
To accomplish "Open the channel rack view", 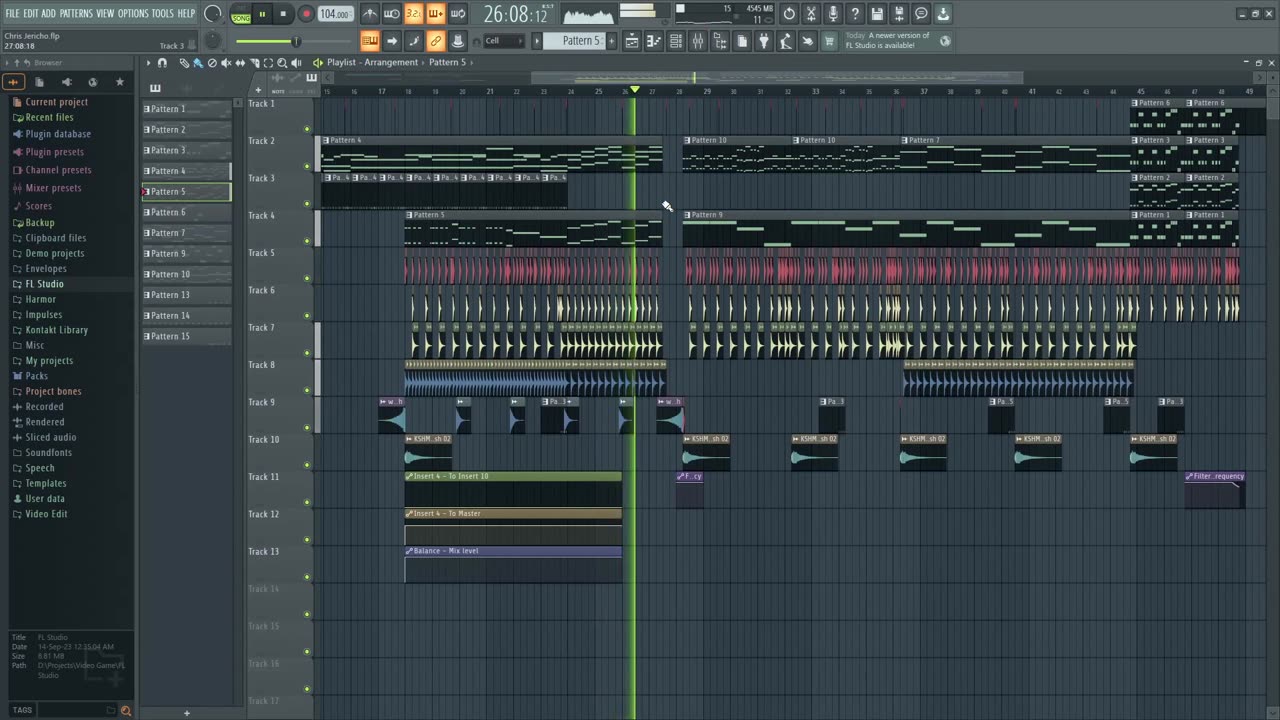I will pyautogui.click(x=676, y=41).
